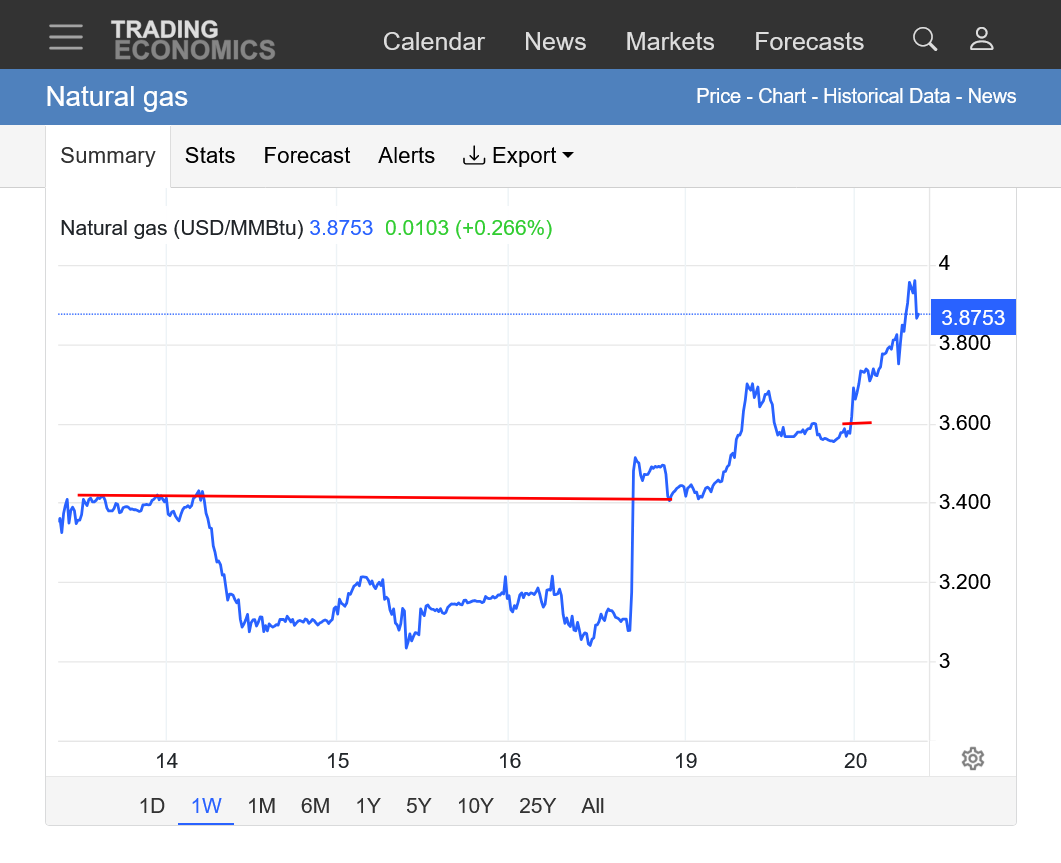Open the hamburger navigation menu

pos(66,37)
